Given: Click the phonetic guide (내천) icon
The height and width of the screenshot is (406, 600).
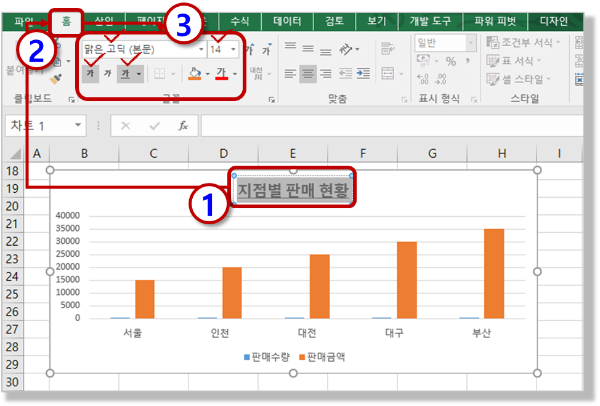Looking at the screenshot, I should click(x=256, y=73).
